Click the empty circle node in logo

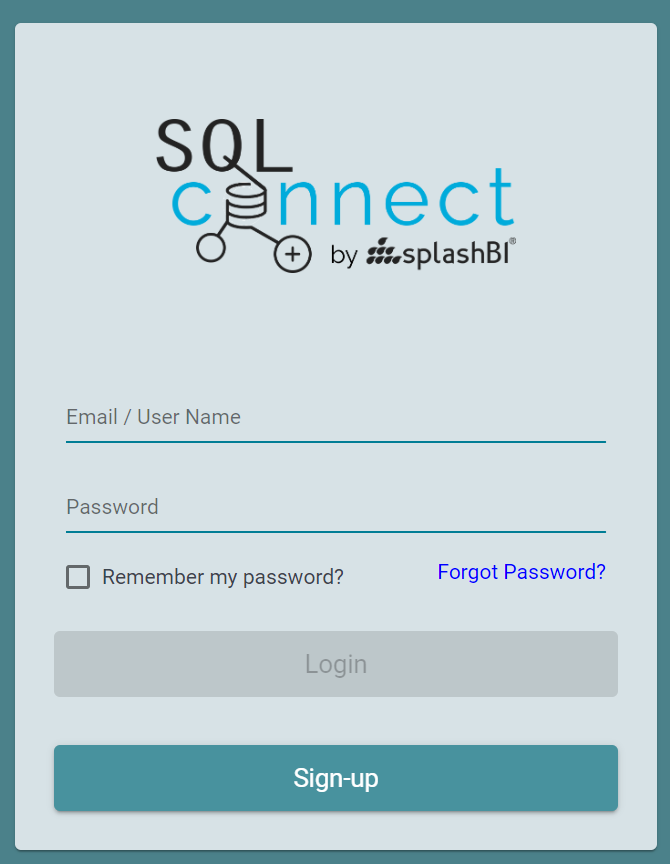click(210, 247)
